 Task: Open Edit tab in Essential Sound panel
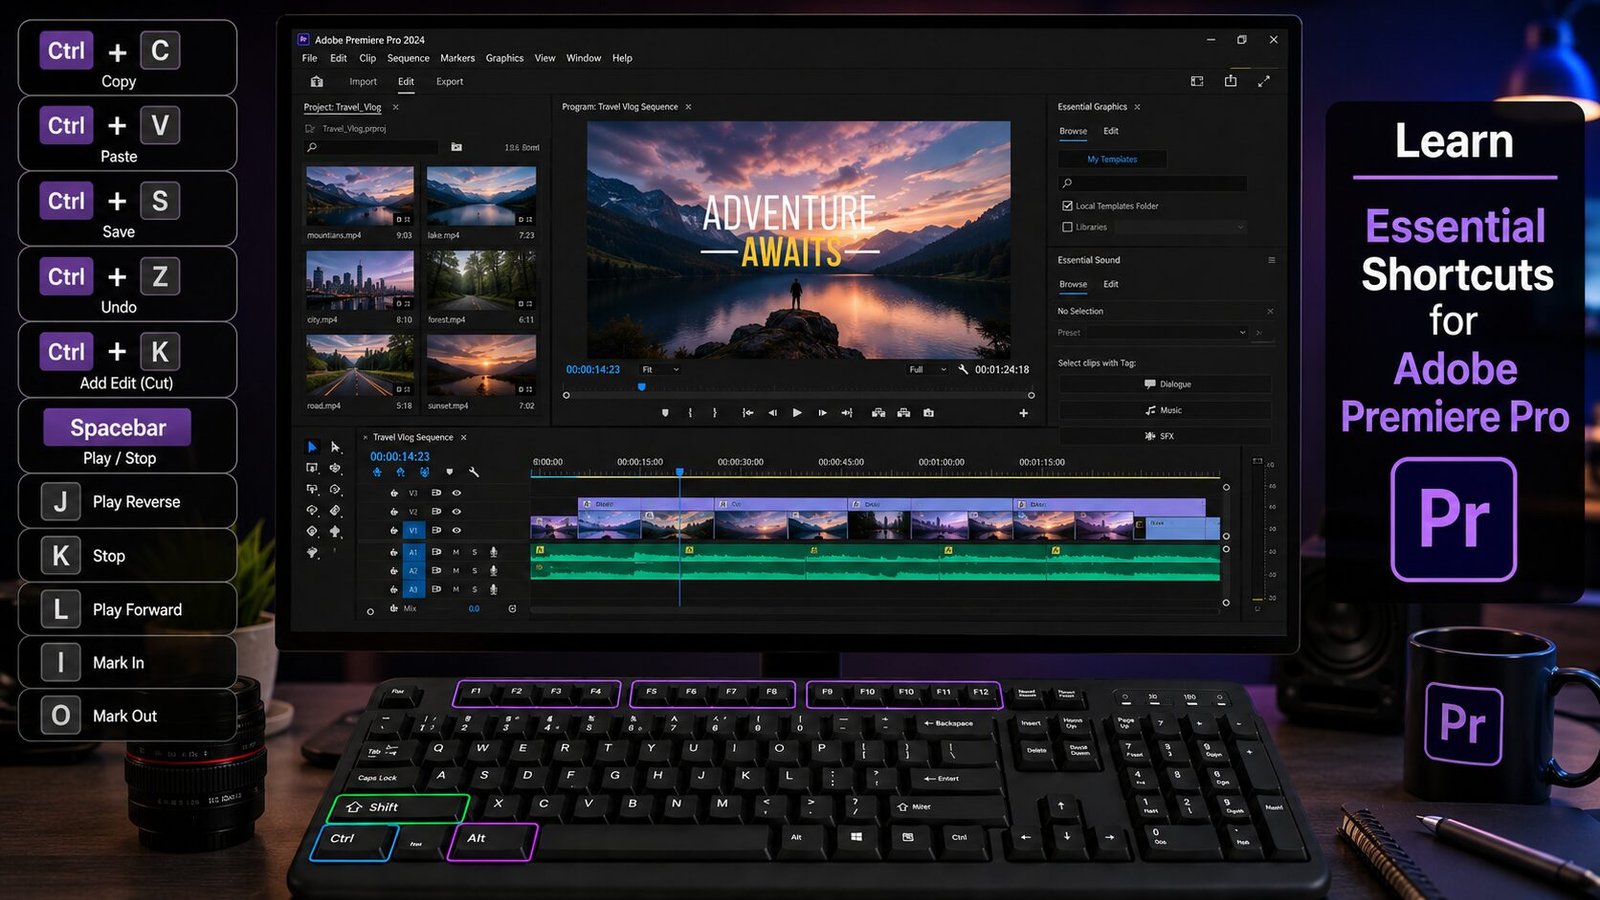1111,284
